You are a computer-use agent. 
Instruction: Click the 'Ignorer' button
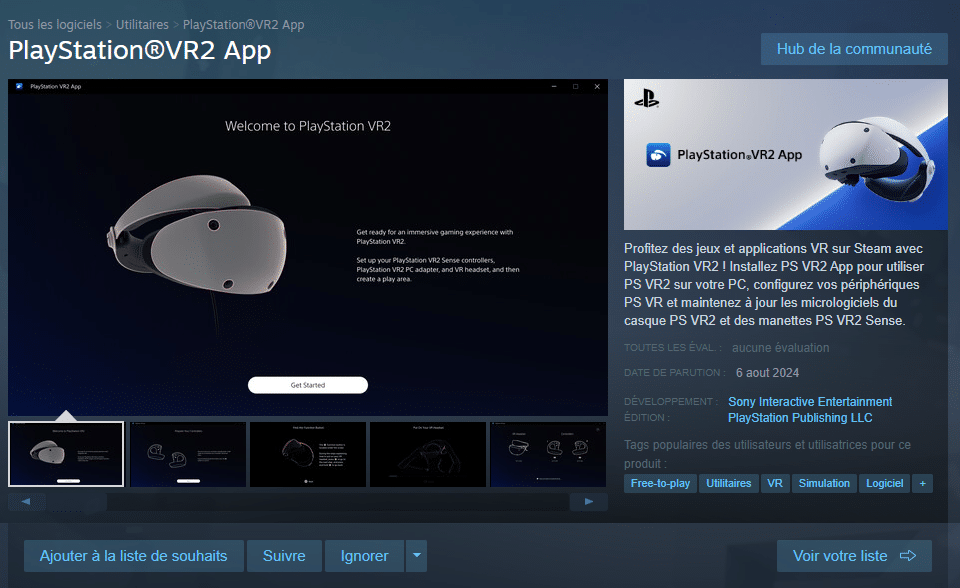[x=364, y=556]
